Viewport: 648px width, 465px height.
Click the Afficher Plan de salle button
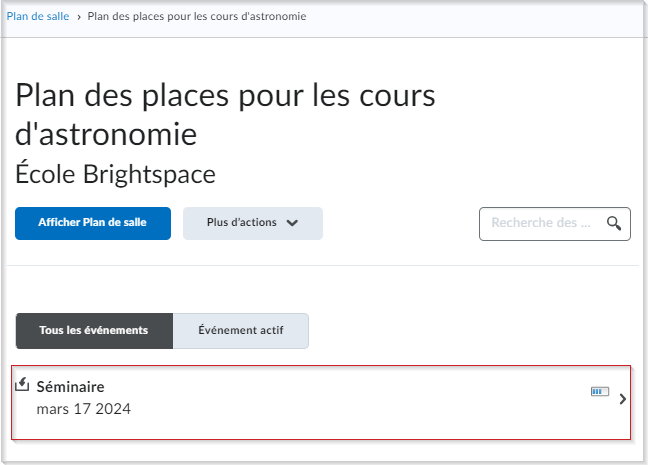click(93, 223)
